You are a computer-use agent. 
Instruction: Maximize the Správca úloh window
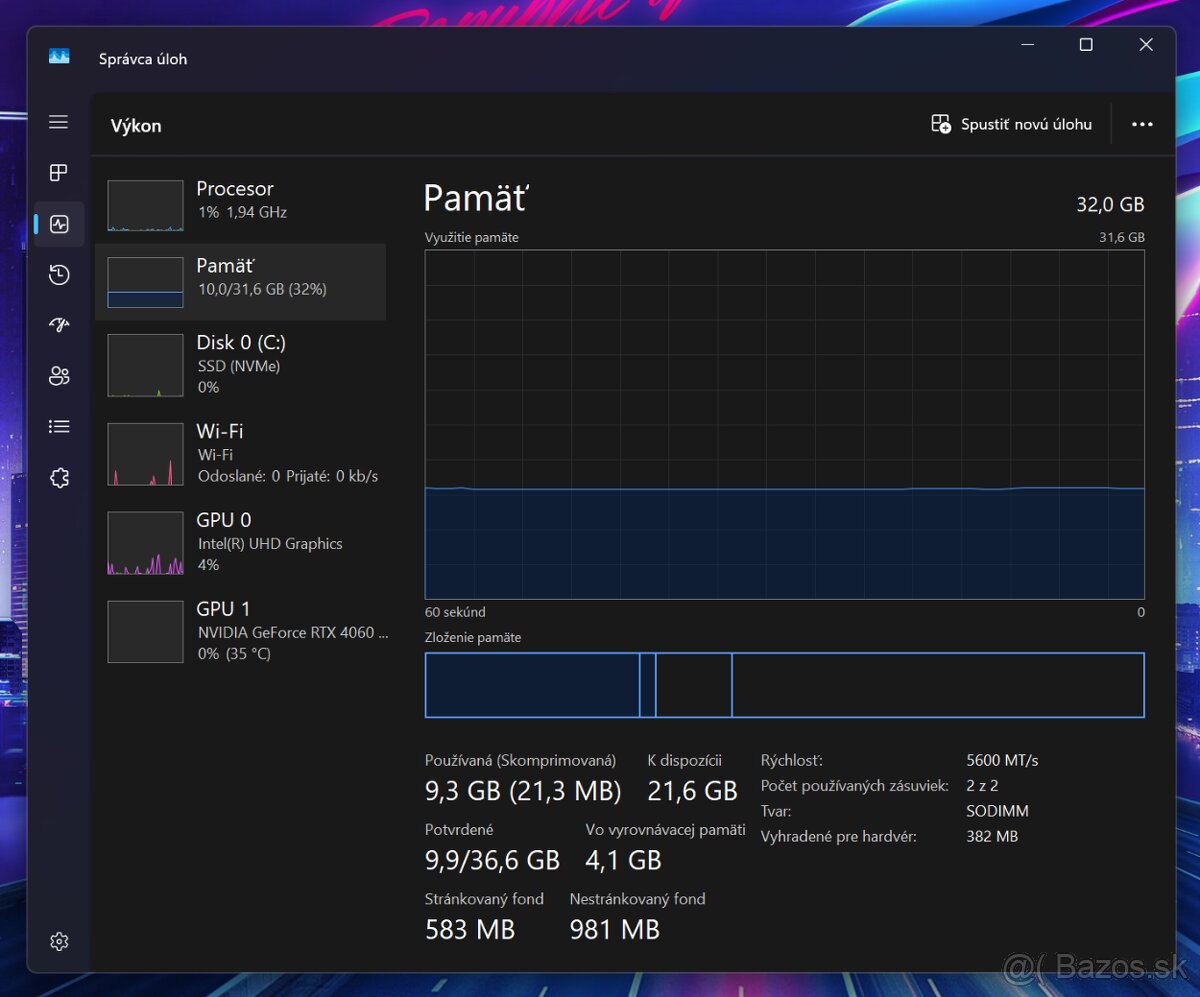point(1086,45)
